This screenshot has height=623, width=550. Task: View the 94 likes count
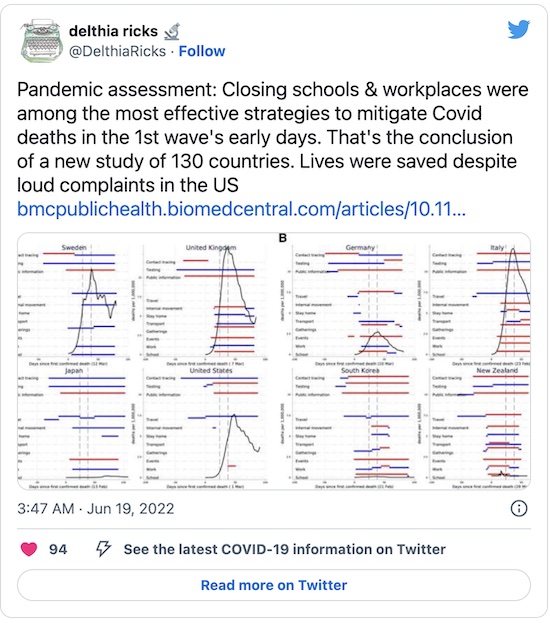point(58,549)
